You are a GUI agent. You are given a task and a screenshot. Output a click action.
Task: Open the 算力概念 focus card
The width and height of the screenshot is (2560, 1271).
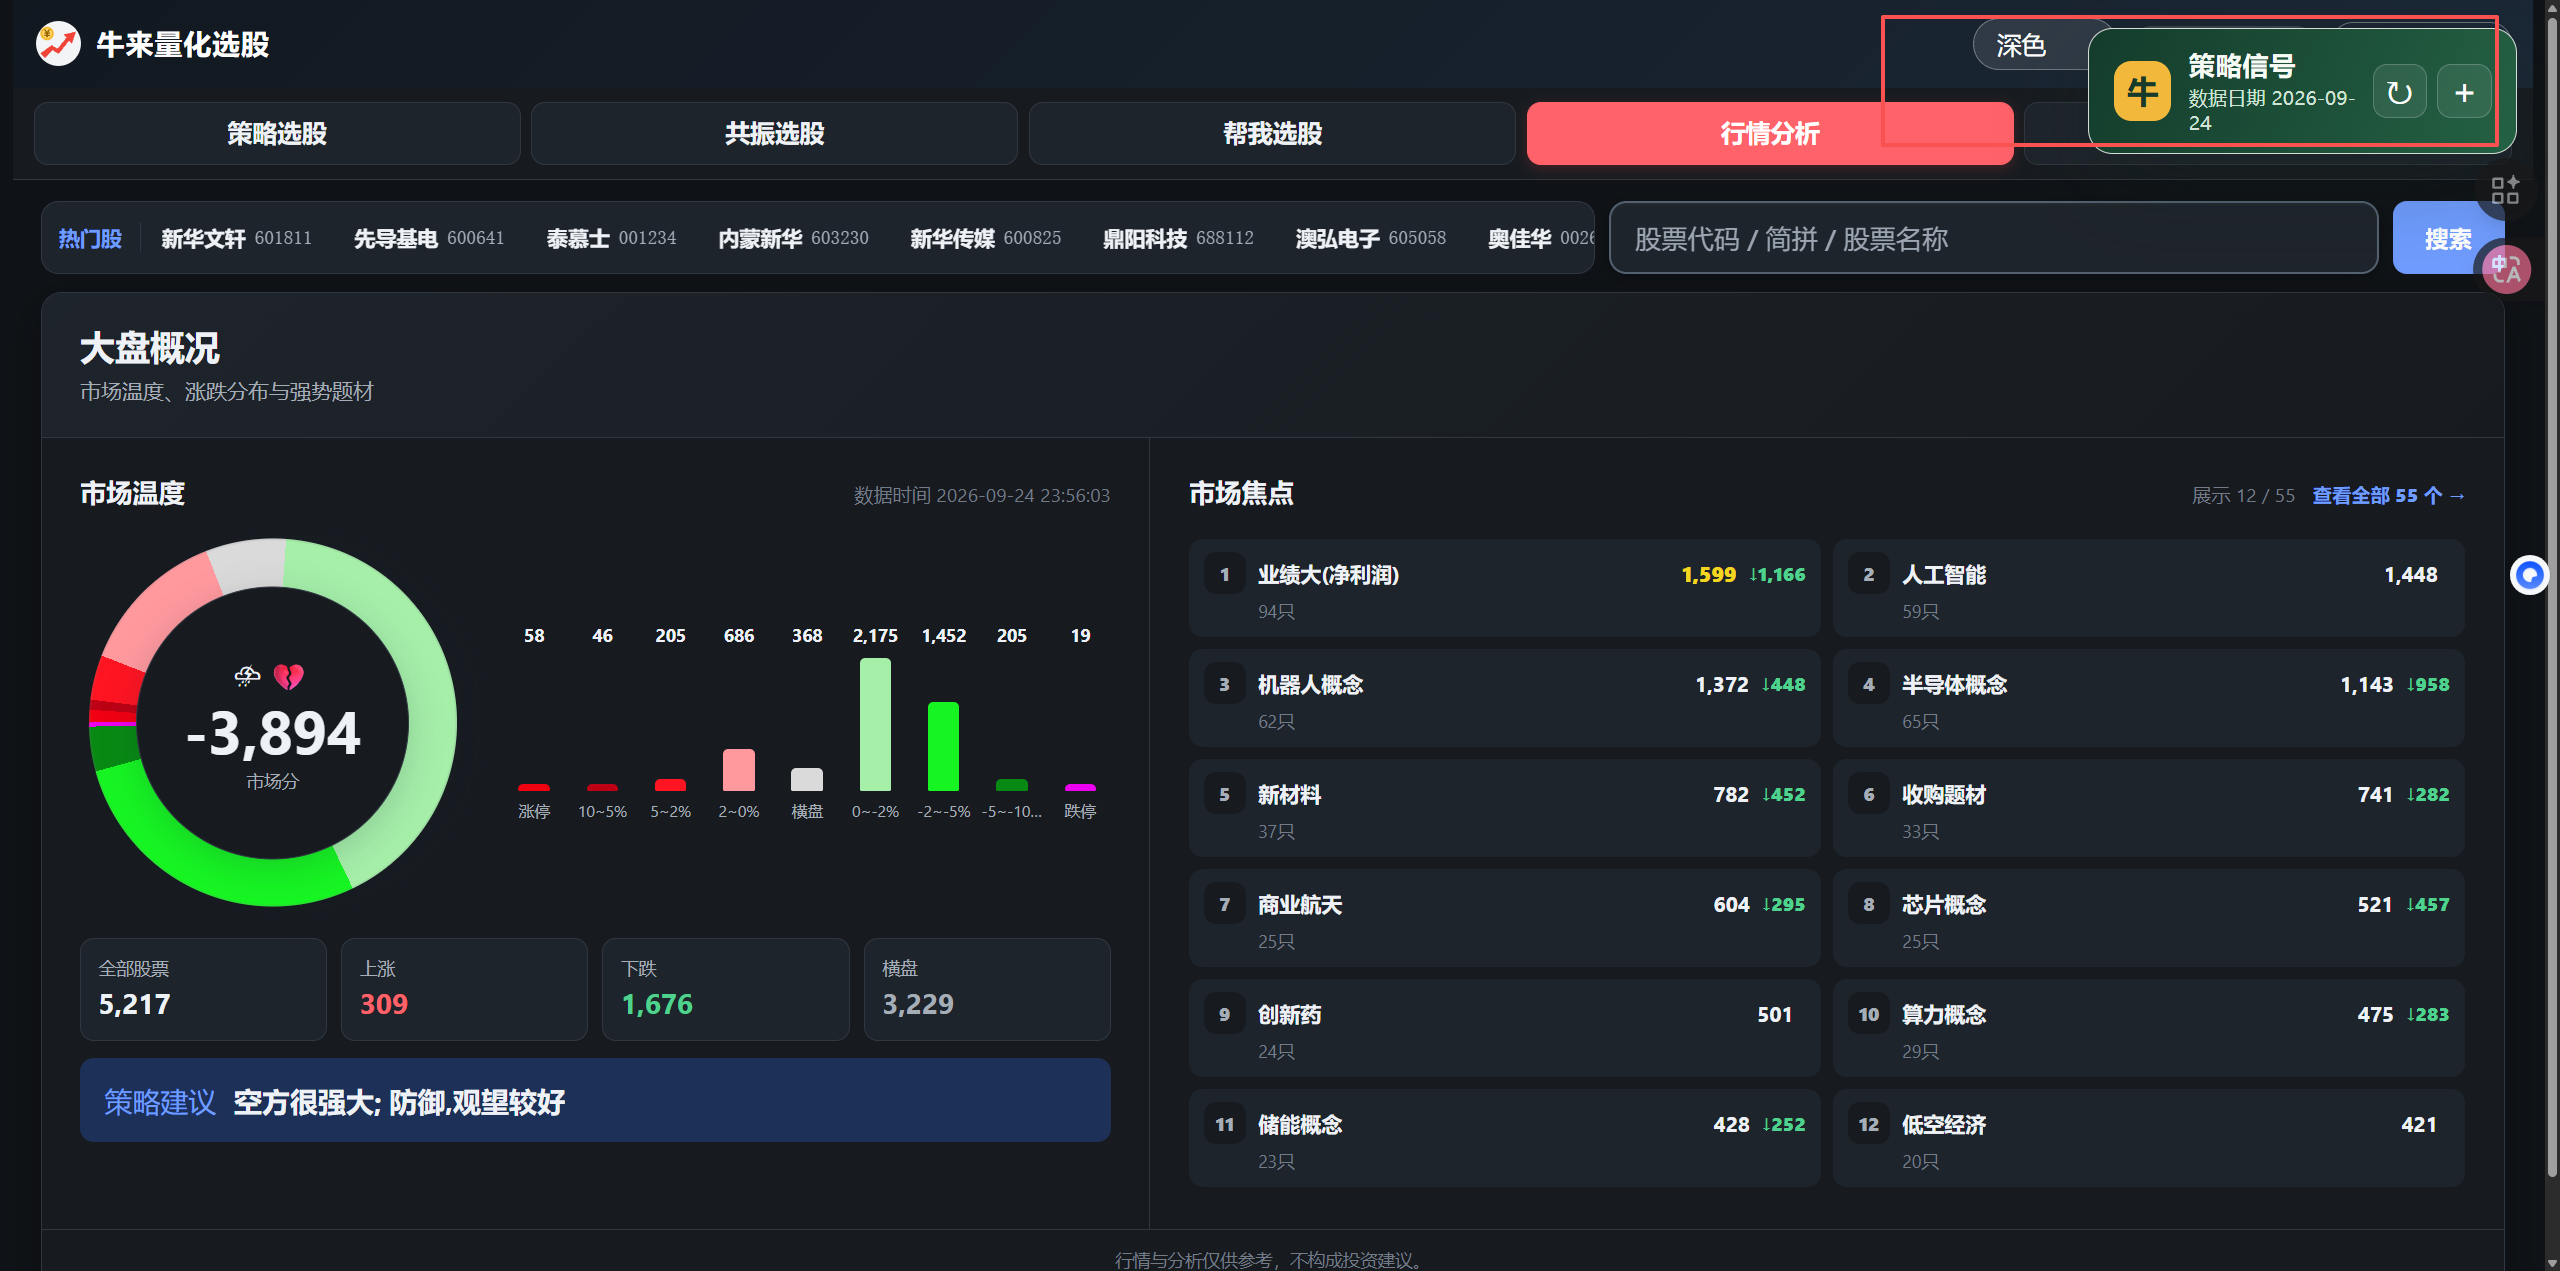(x=2148, y=1028)
